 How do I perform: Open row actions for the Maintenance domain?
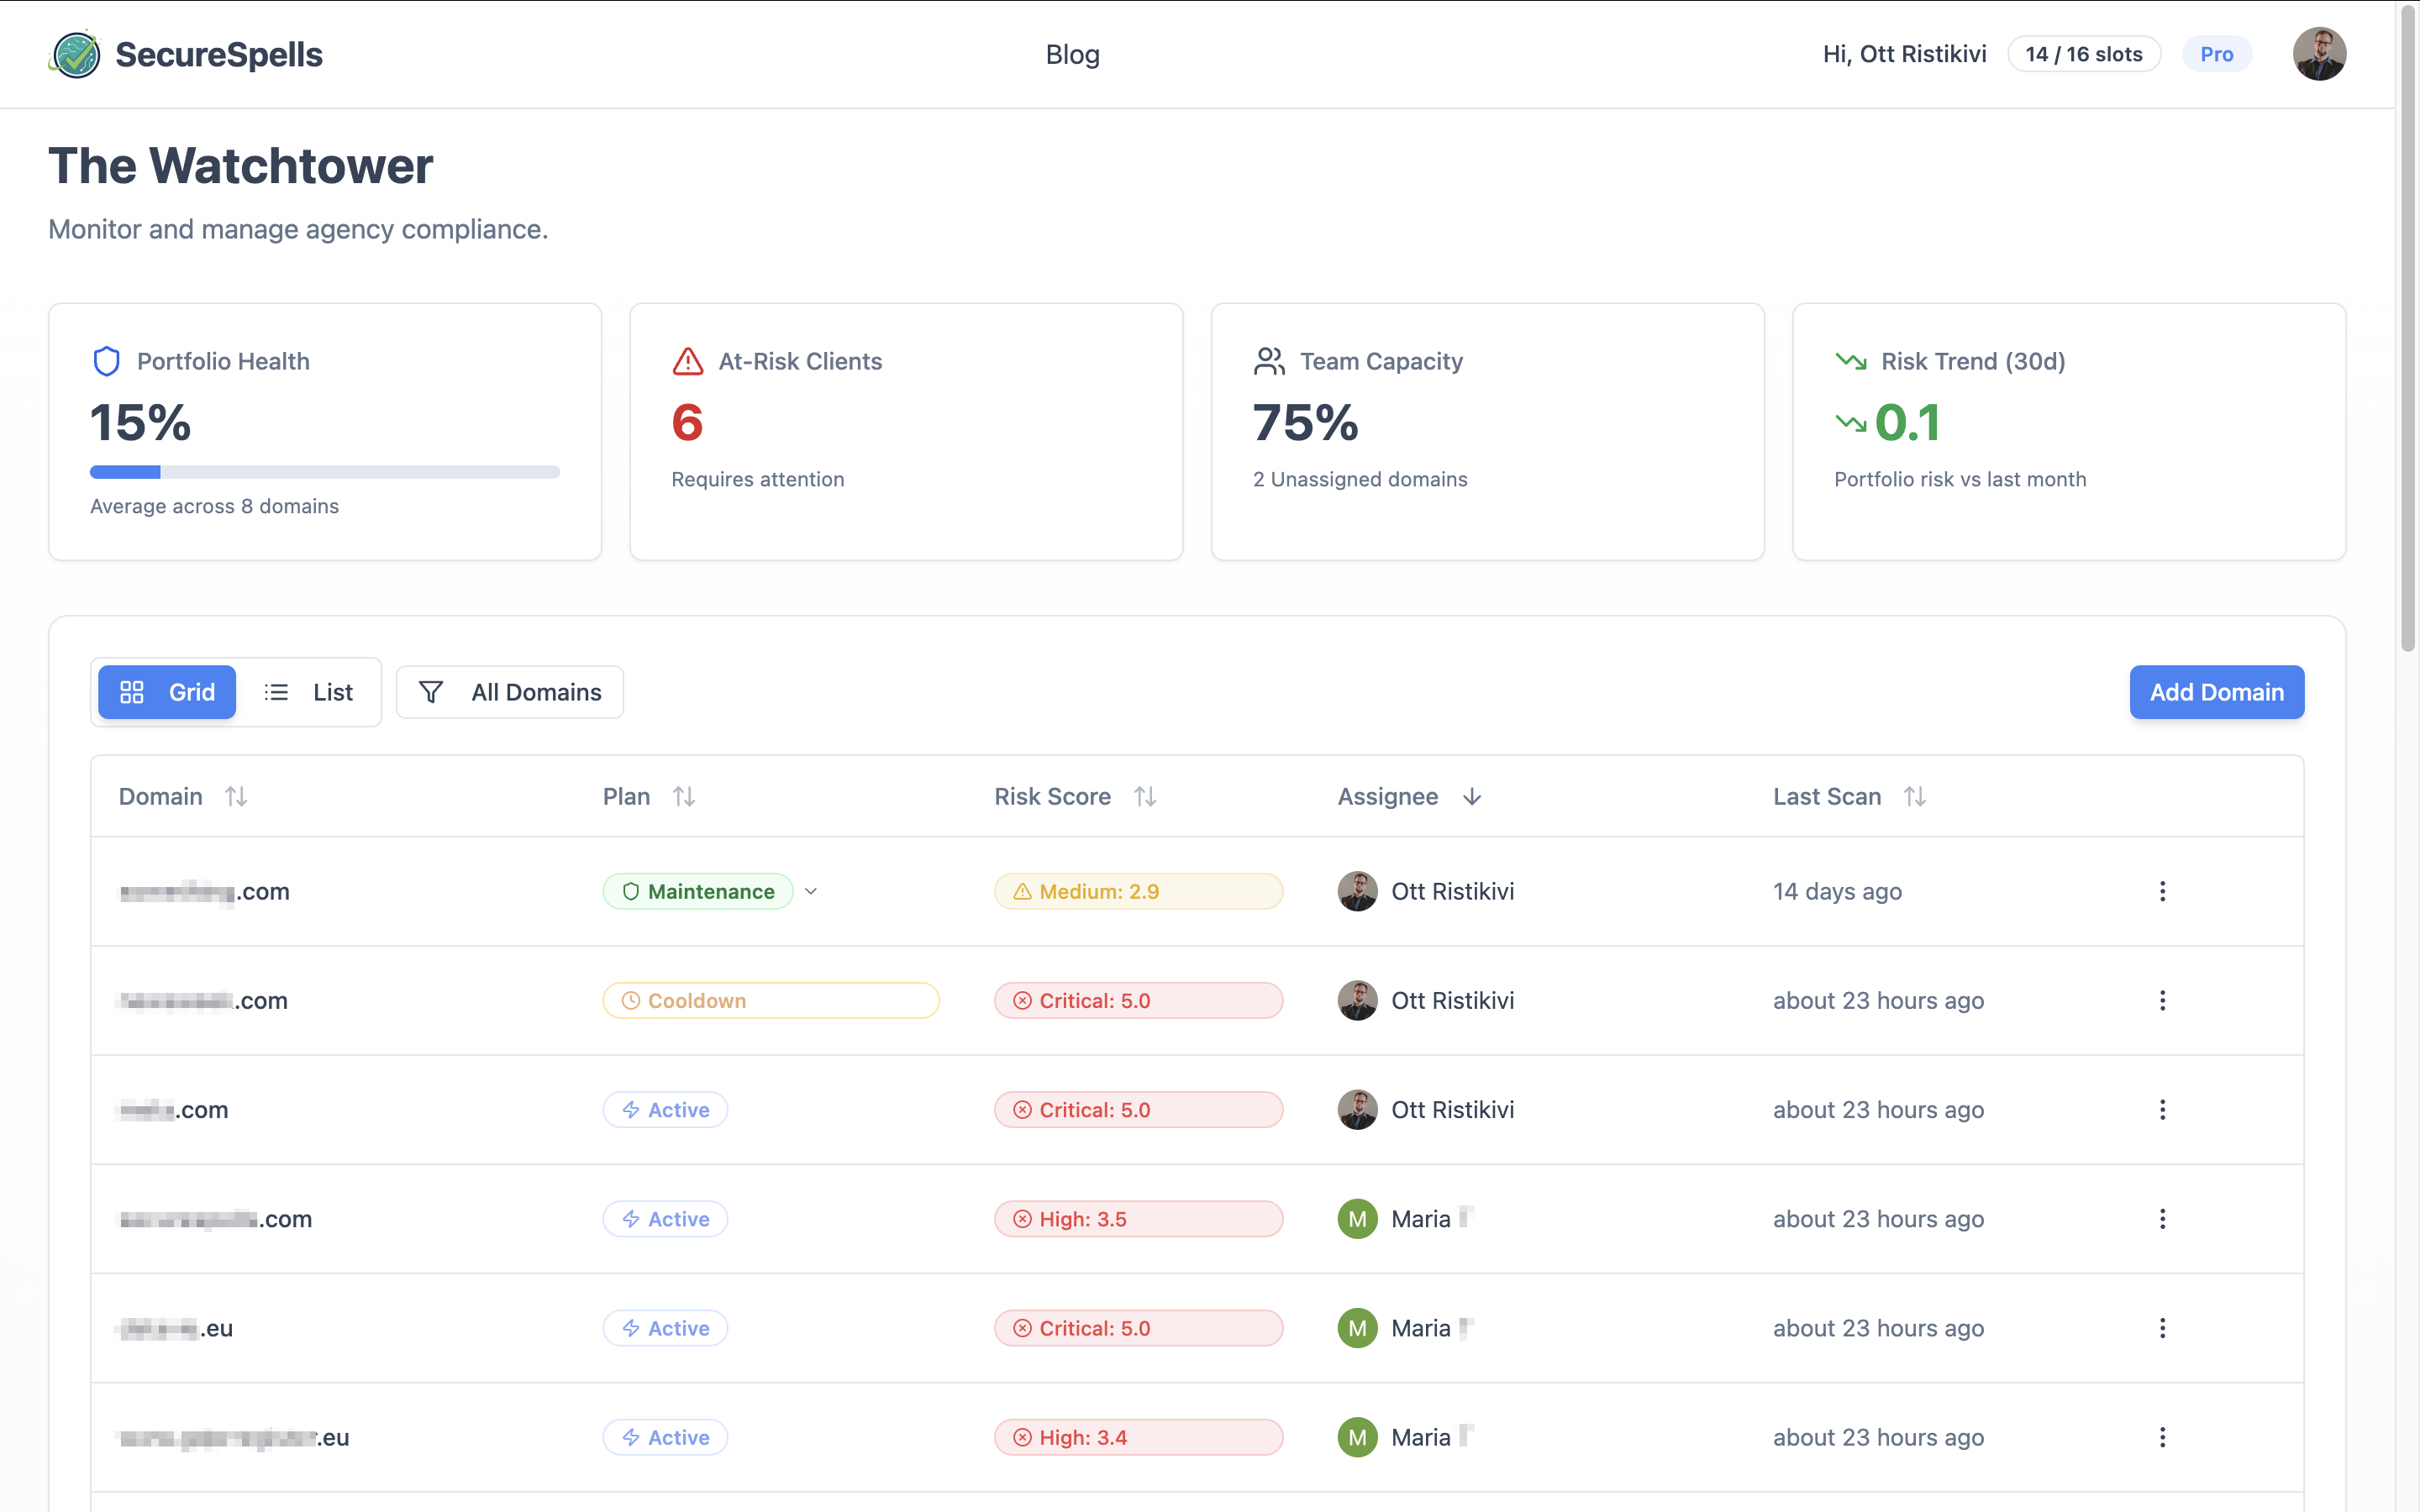click(x=2162, y=891)
